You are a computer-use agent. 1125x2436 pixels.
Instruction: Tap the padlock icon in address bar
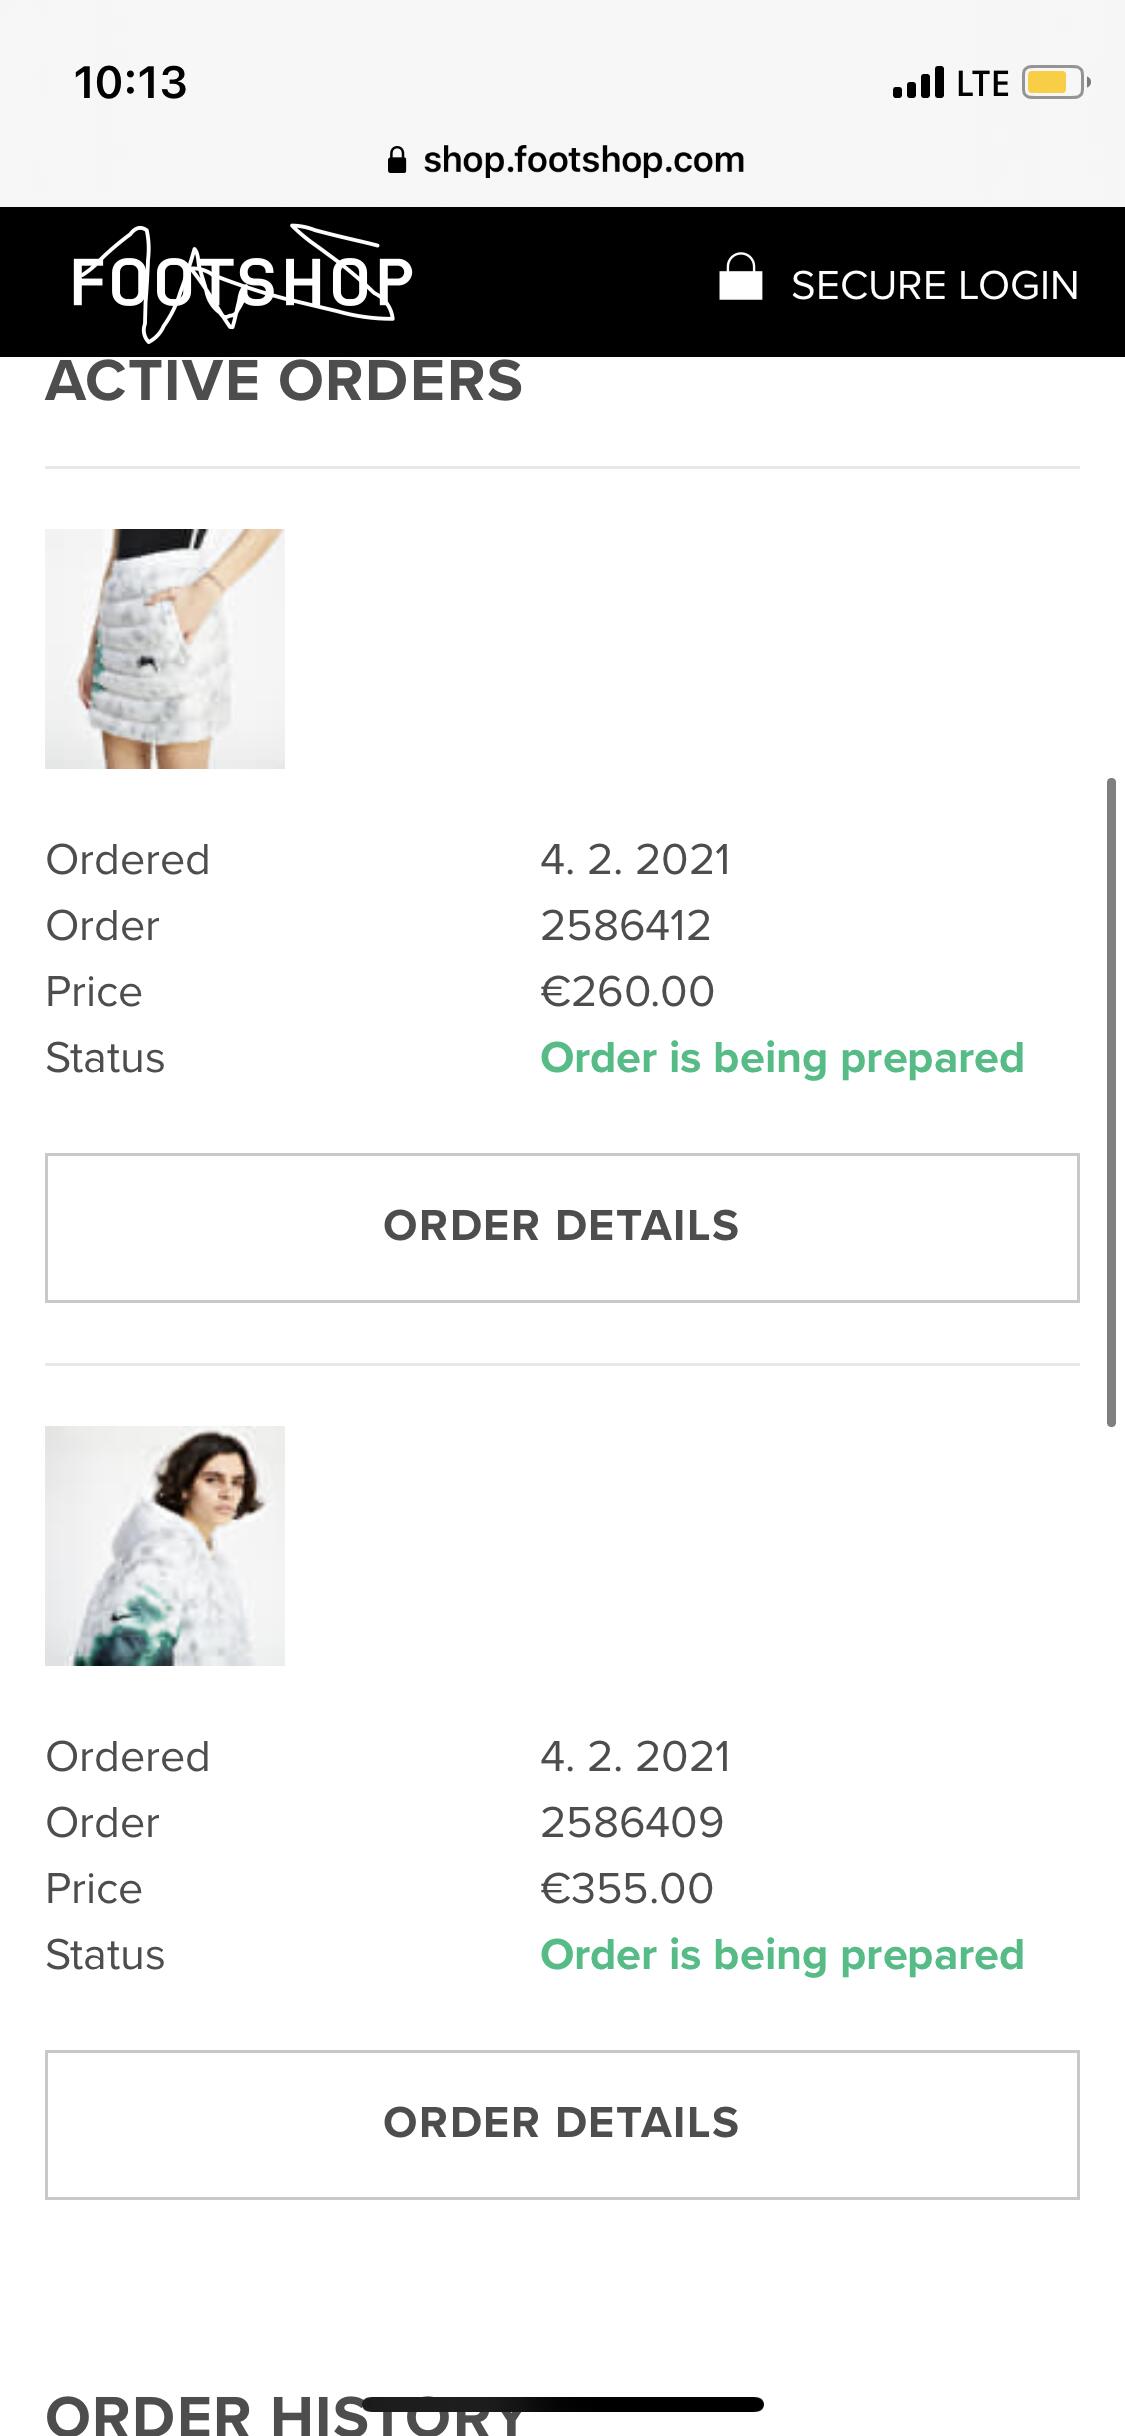pyautogui.click(x=397, y=161)
